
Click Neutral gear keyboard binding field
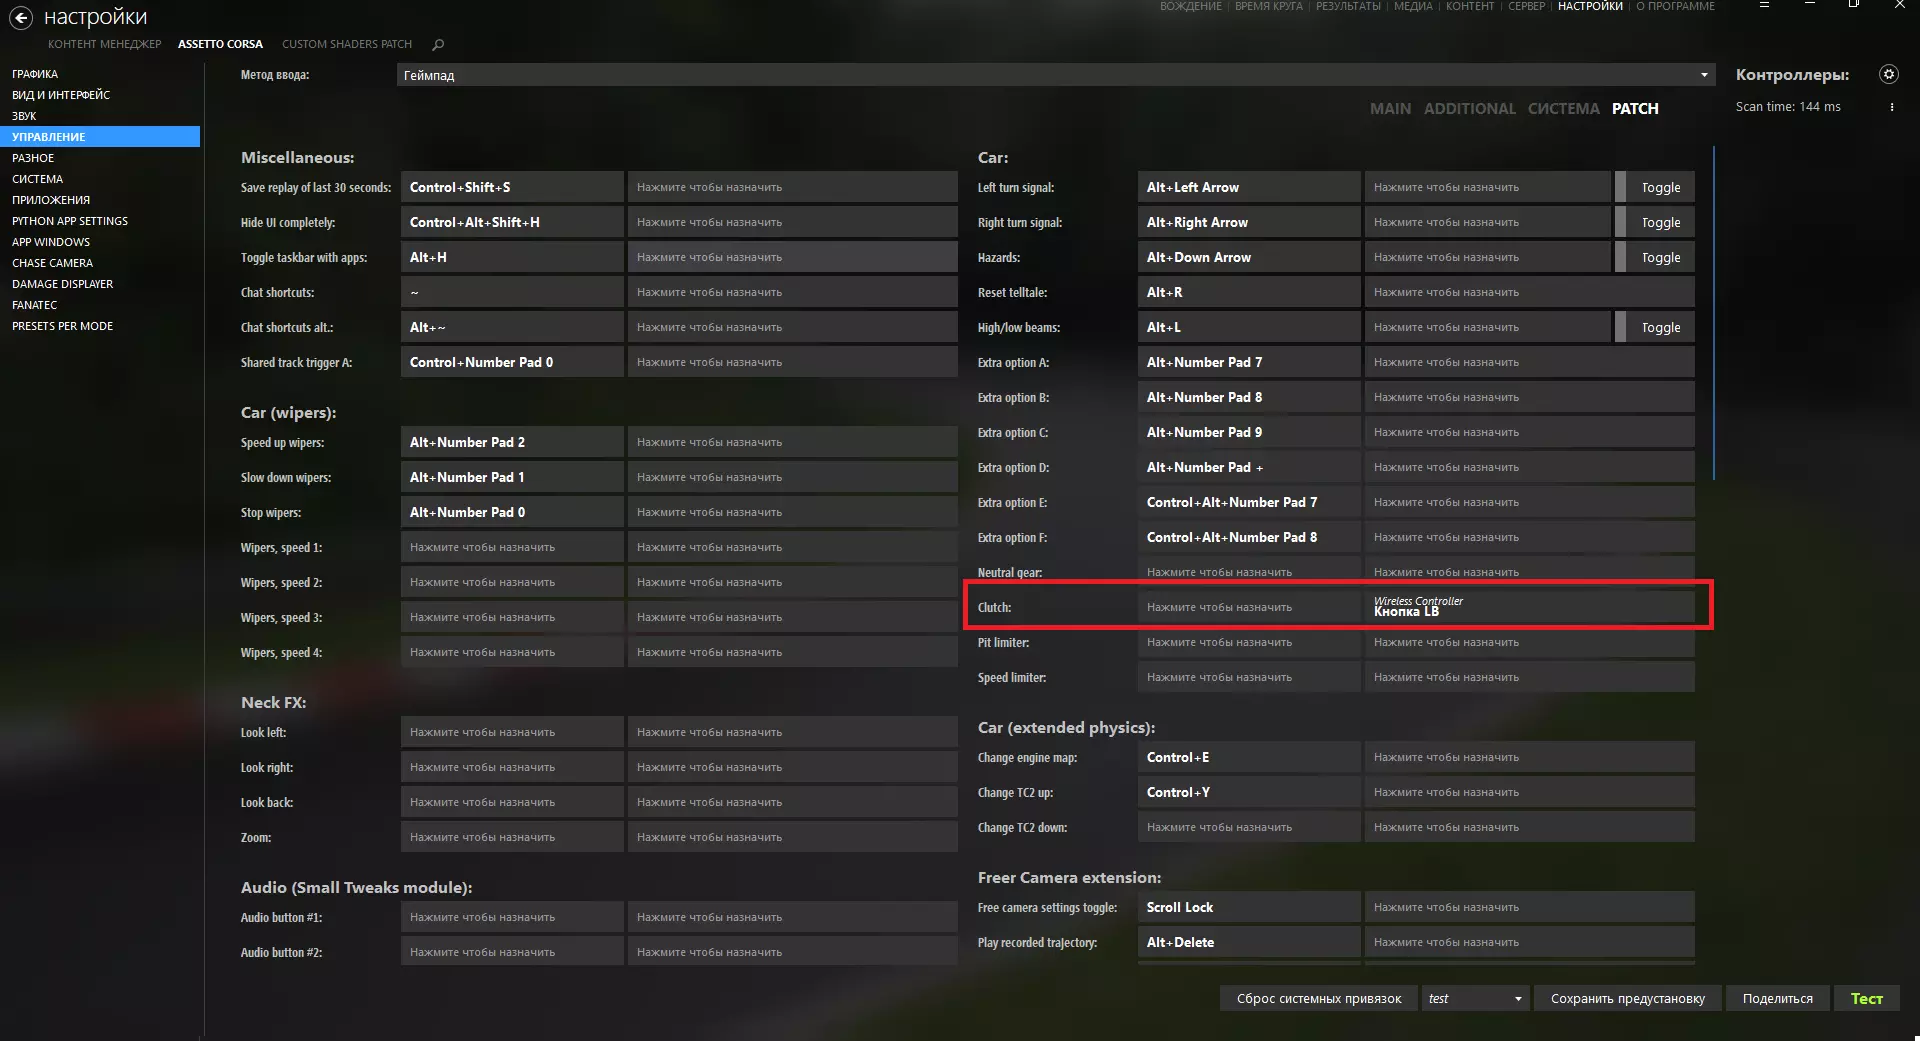1248,572
